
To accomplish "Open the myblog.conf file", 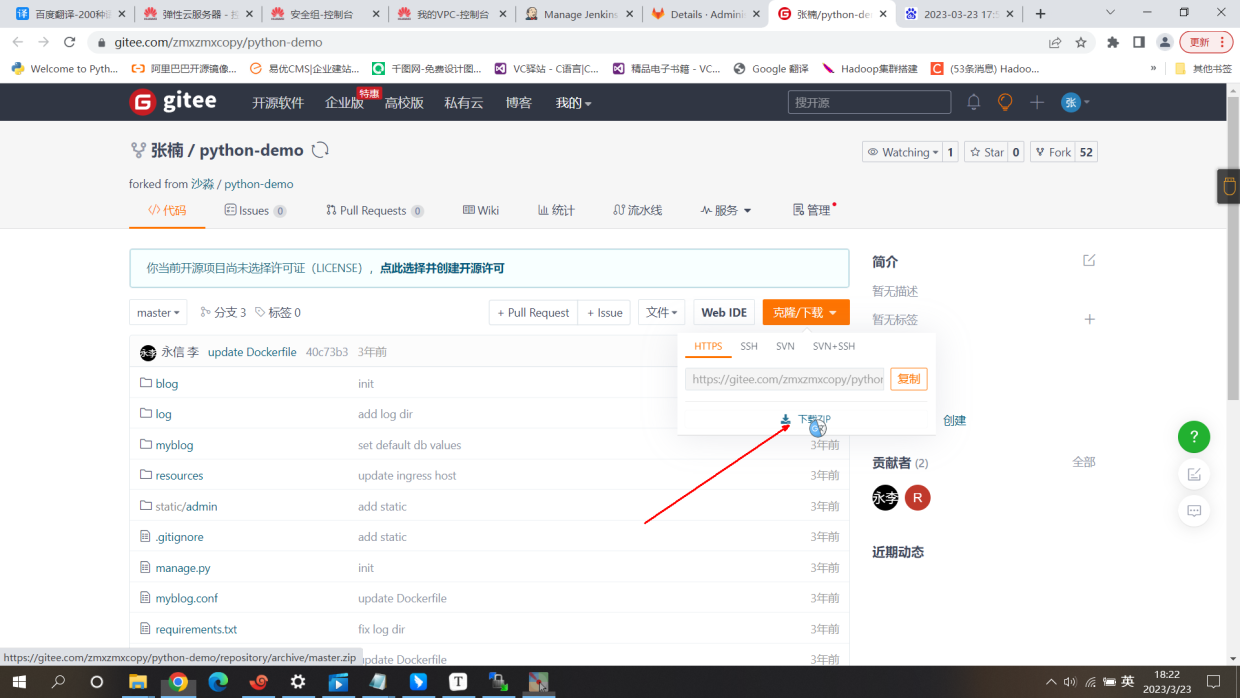I will (186, 598).
